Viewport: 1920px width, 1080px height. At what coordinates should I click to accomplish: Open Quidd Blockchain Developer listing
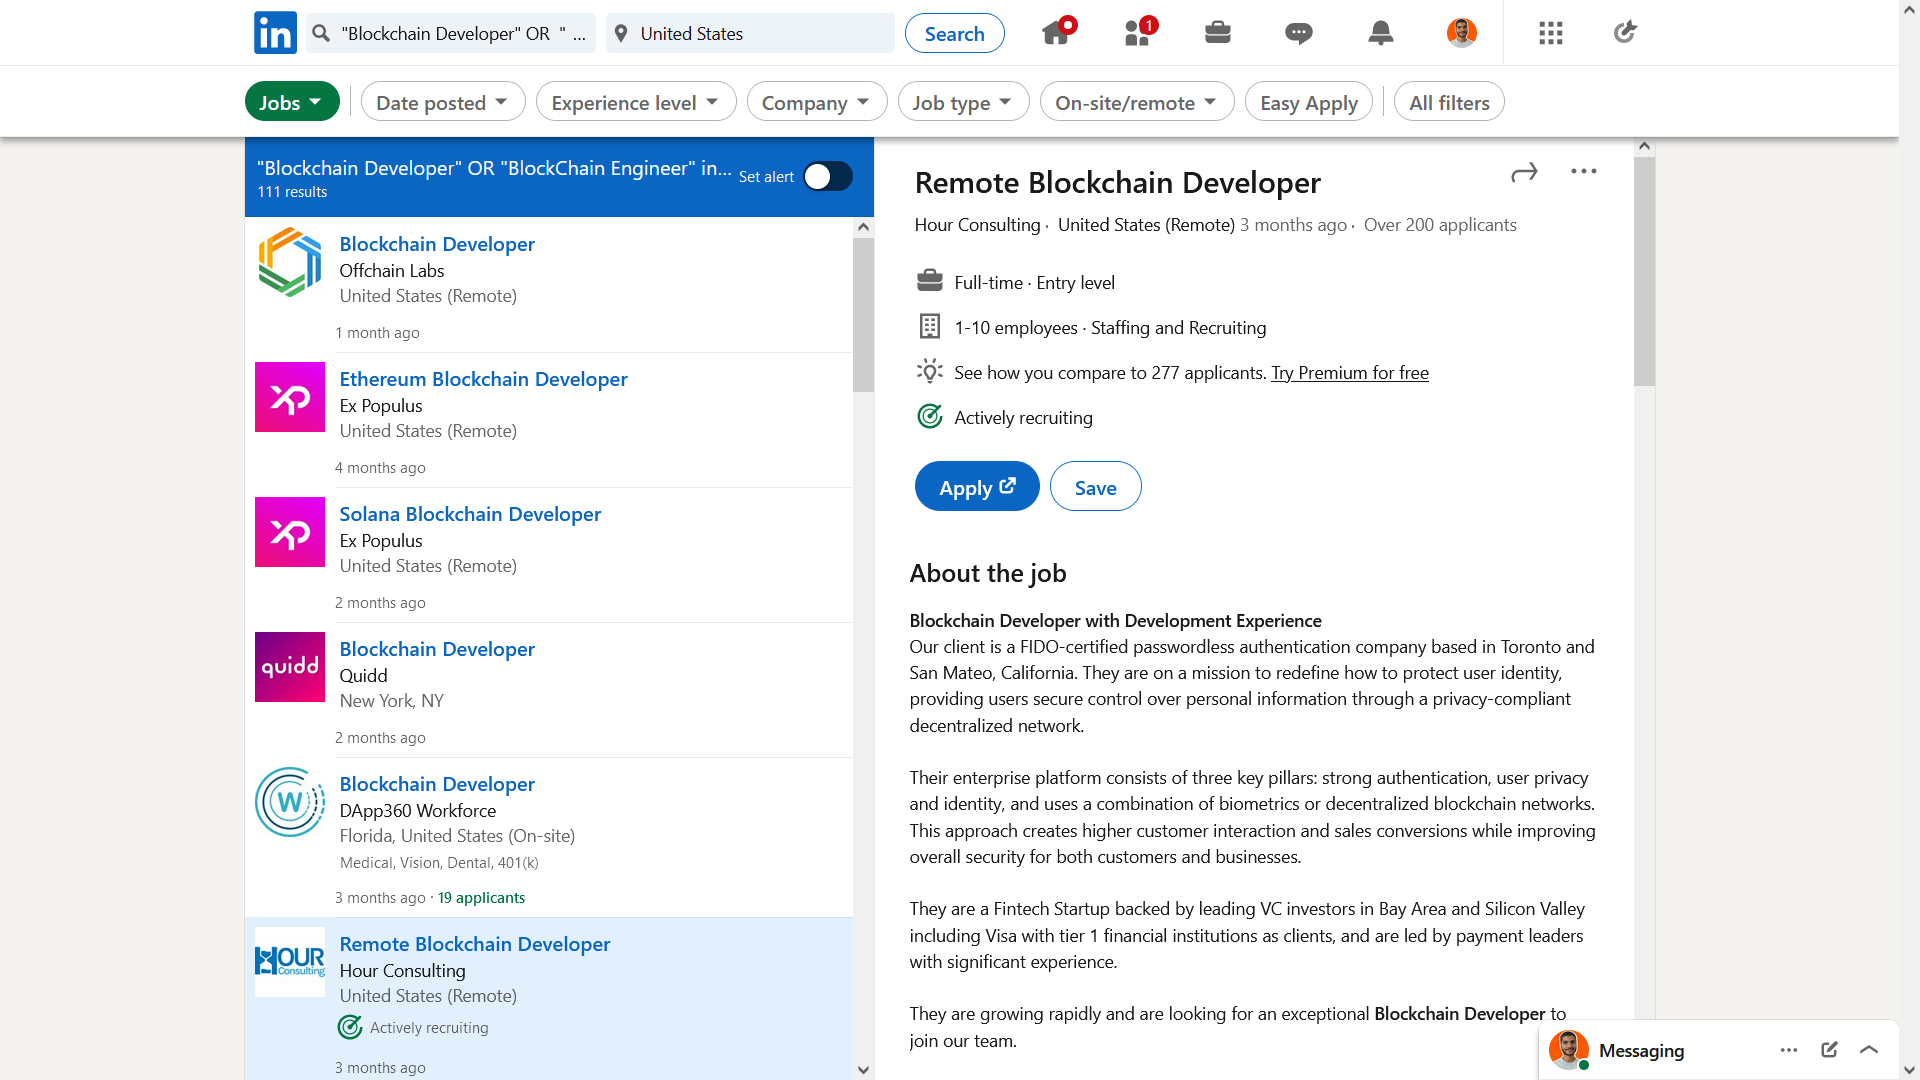pyautogui.click(x=437, y=649)
